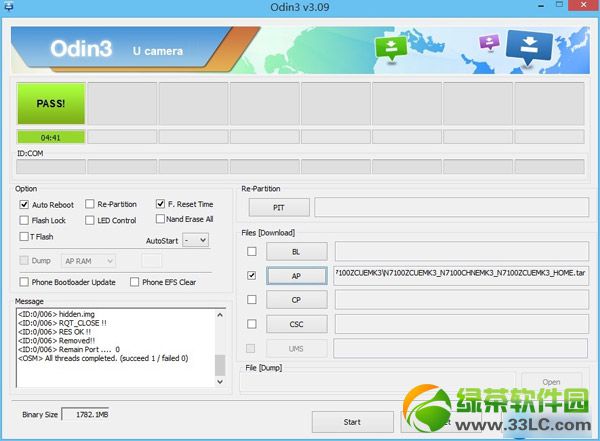Click the message log scroll-down arrow
Viewport: 600px width, 441px height.
click(220, 382)
